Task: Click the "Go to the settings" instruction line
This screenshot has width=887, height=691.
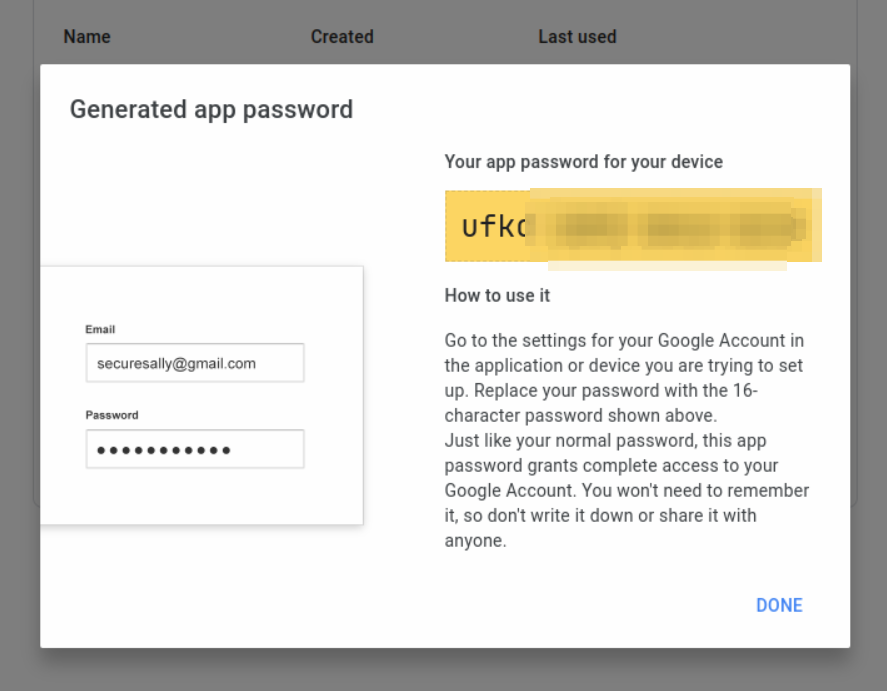Action: tap(624, 341)
